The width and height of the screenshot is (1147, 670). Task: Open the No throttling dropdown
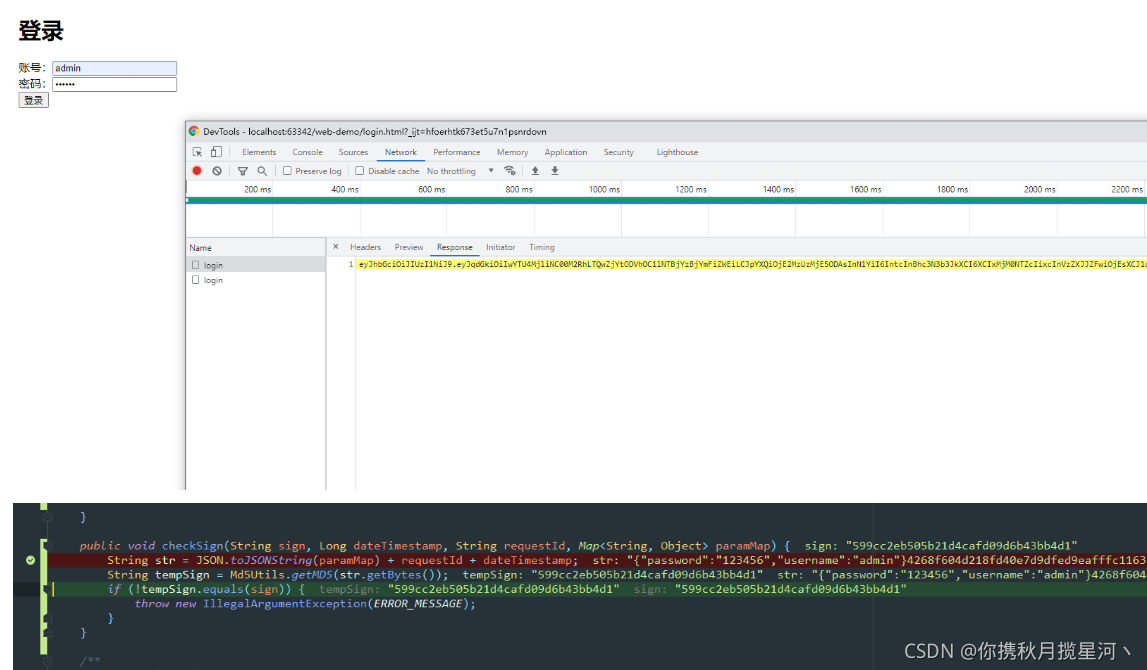coord(460,170)
